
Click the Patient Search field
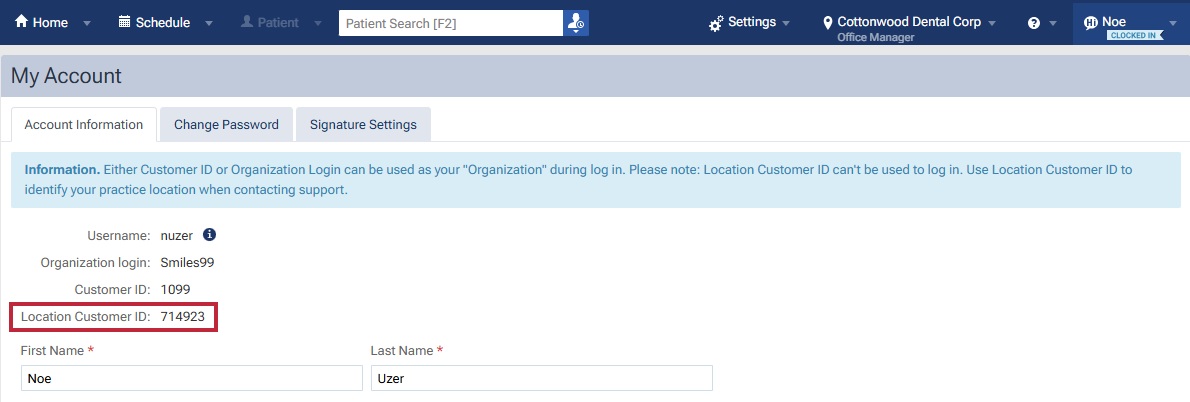coord(451,23)
